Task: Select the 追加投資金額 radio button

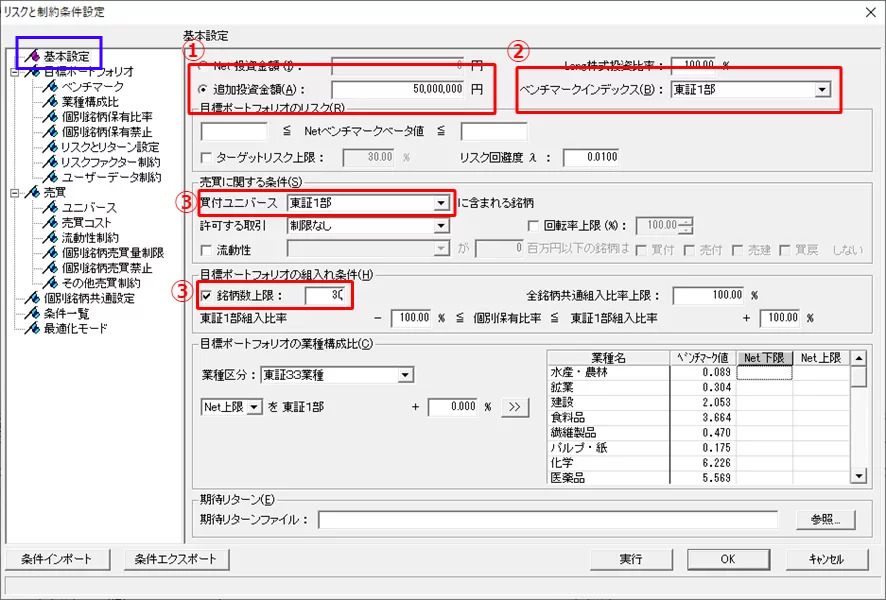Action: click(x=205, y=89)
